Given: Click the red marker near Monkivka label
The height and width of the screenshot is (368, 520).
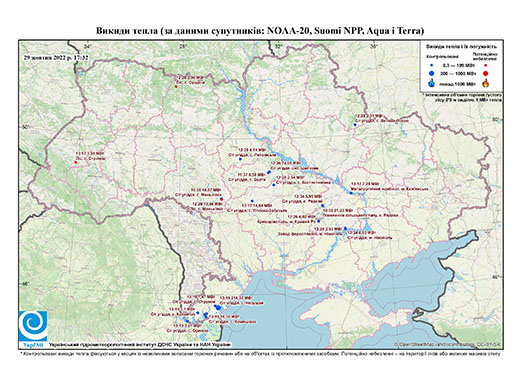Looking at the screenshot, I should pyautogui.click(x=222, y=199).
